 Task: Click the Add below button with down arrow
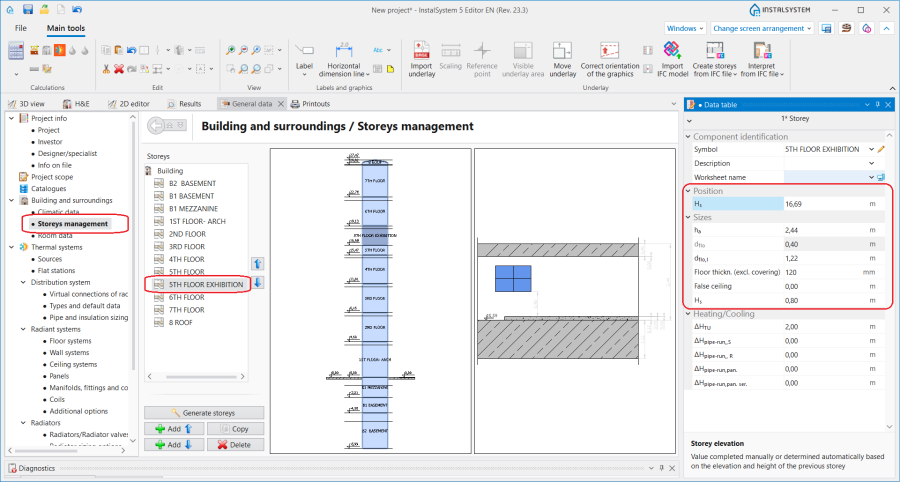point(173,445)
